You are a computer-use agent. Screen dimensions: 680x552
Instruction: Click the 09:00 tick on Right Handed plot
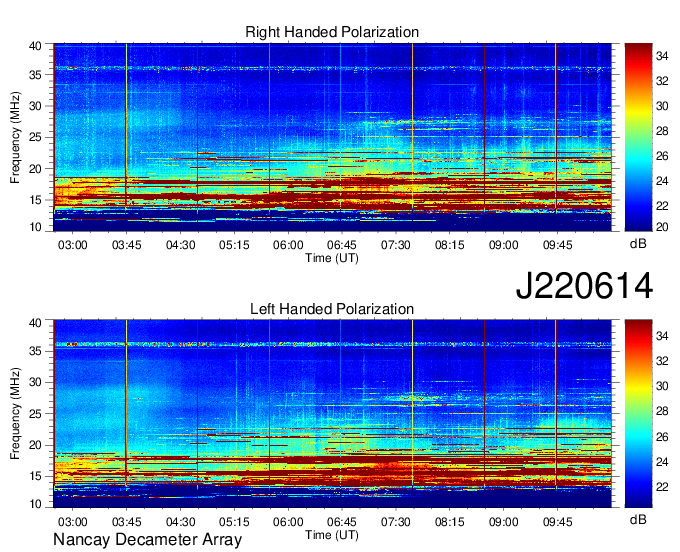coord(503,245)
